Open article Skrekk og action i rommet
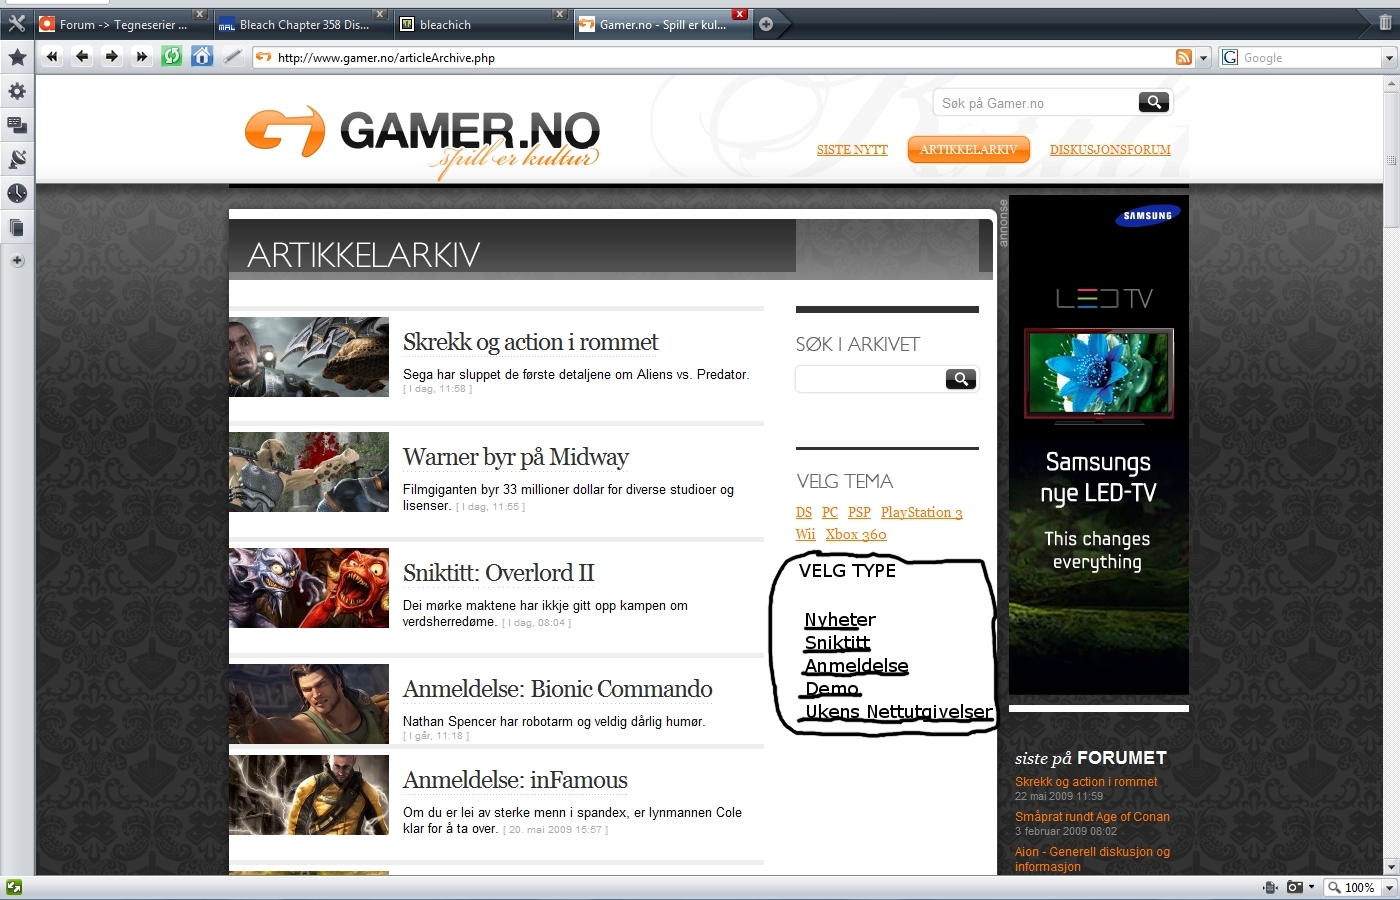 pos(530,342)
